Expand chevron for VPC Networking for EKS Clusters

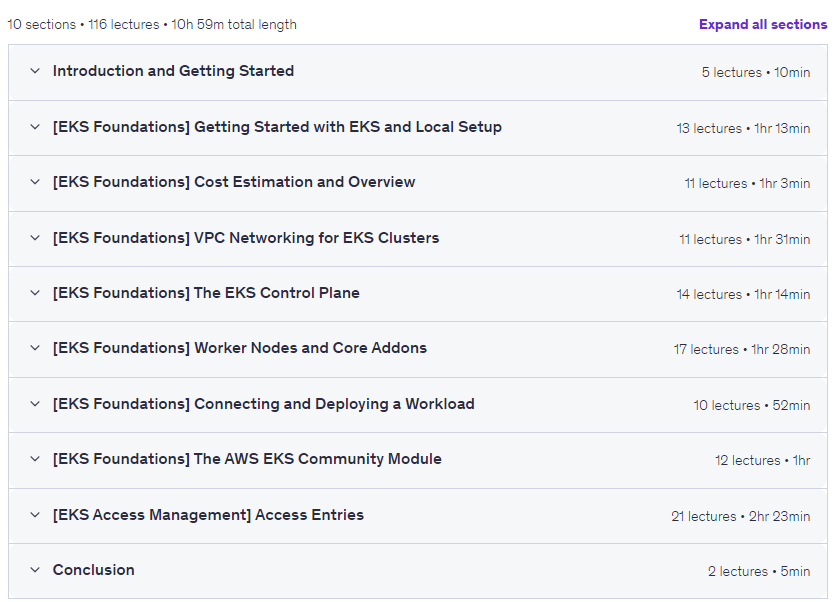pyautogui.click(x=35, y=238)
